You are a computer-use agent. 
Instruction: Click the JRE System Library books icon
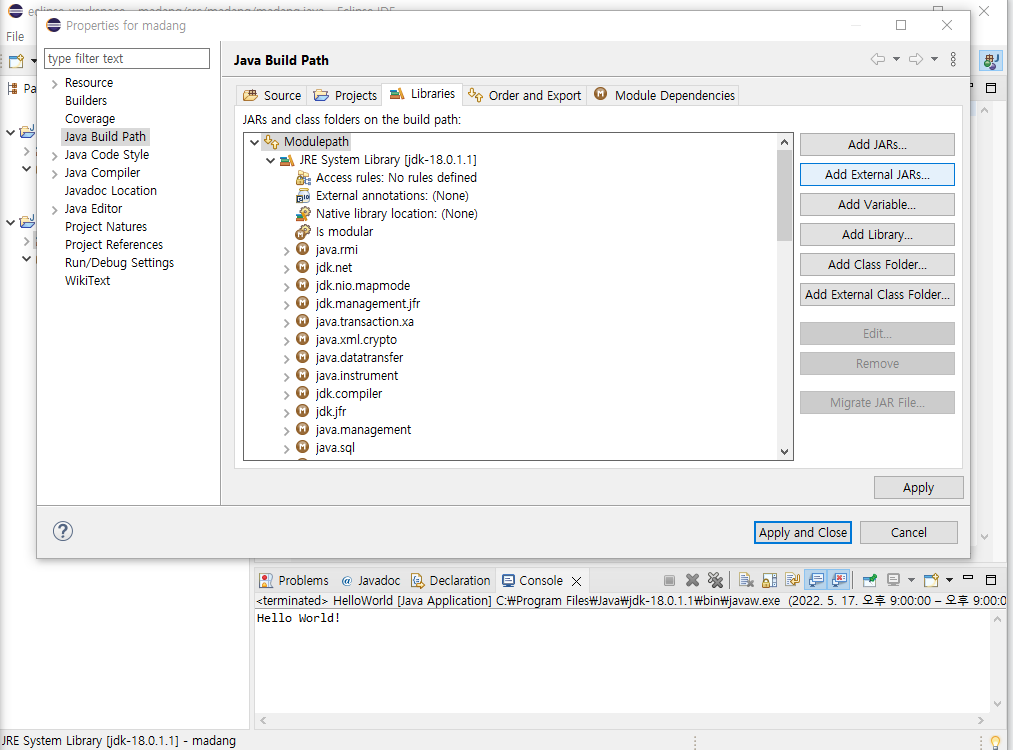click(x=287, y=160)
